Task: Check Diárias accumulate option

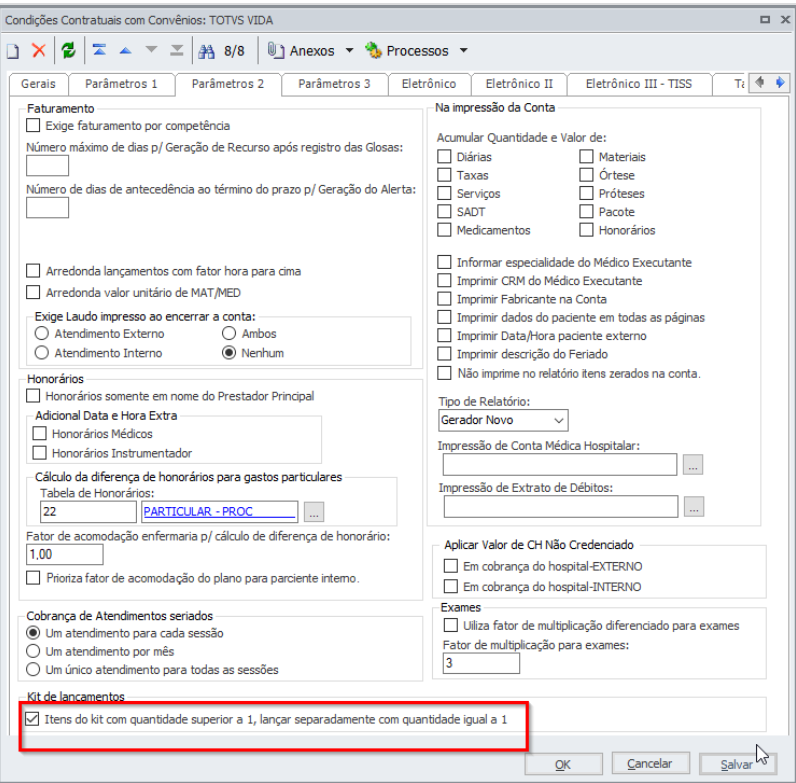Action: tap(444, 156)
